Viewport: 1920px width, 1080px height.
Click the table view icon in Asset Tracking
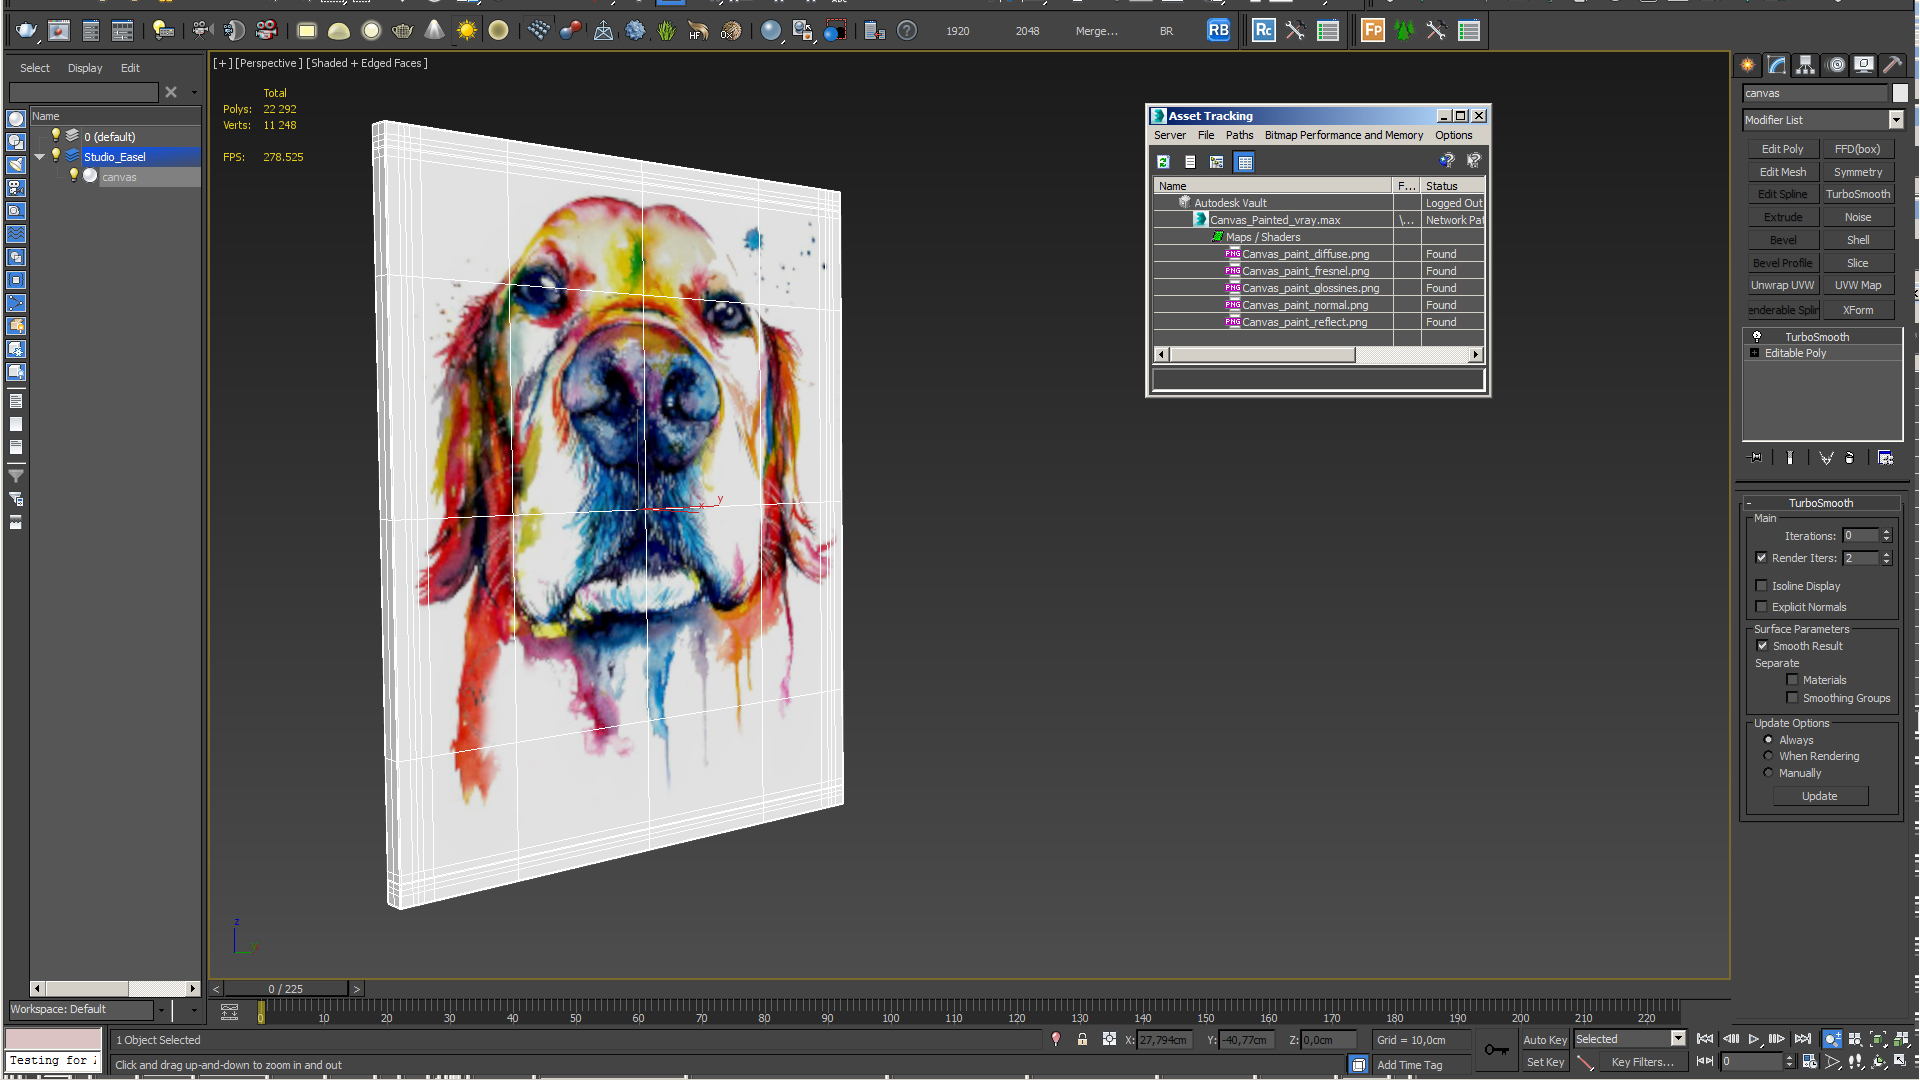click(1245, 162)
